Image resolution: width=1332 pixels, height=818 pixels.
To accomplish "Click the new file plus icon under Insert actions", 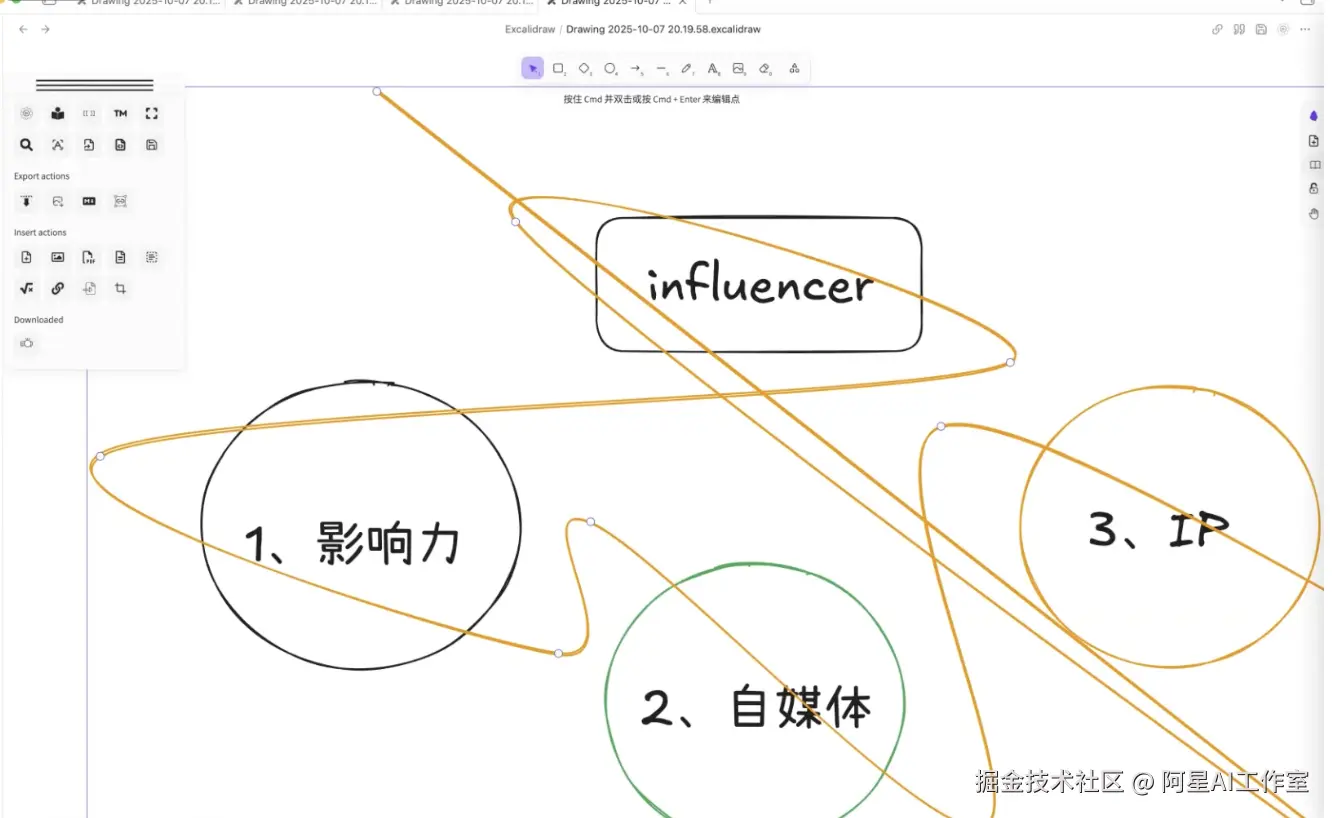I will click(x=27, y=257).
